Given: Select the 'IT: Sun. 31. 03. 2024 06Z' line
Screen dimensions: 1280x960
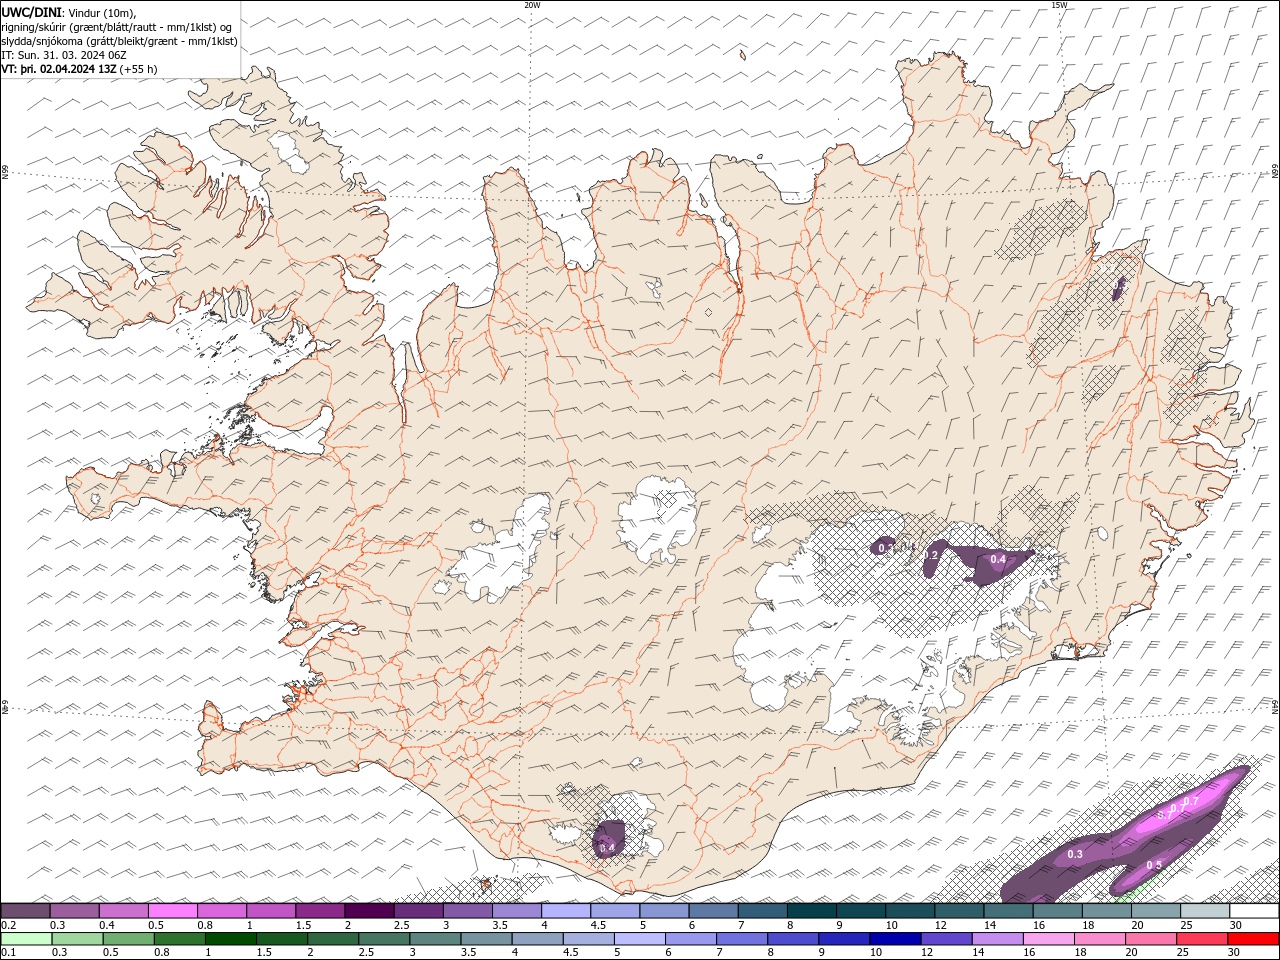Looking at the screenshot, I should pos(64,55).
